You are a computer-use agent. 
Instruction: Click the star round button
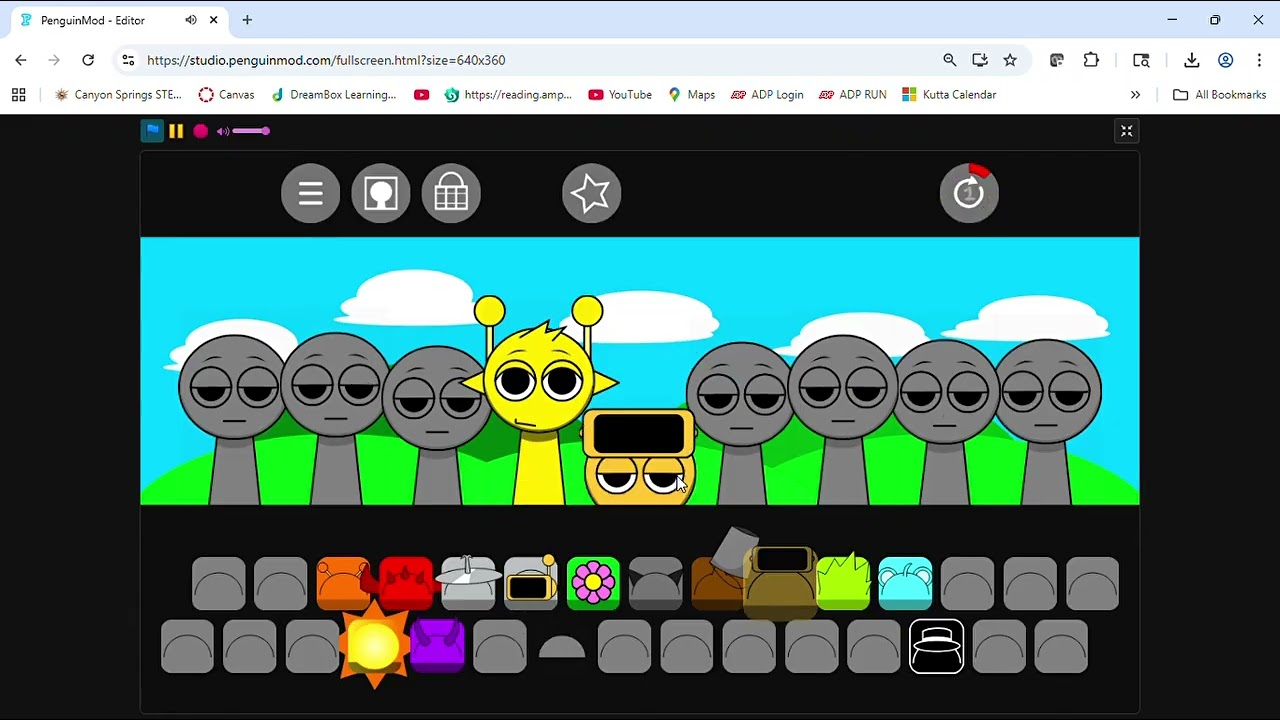(591, 193)
